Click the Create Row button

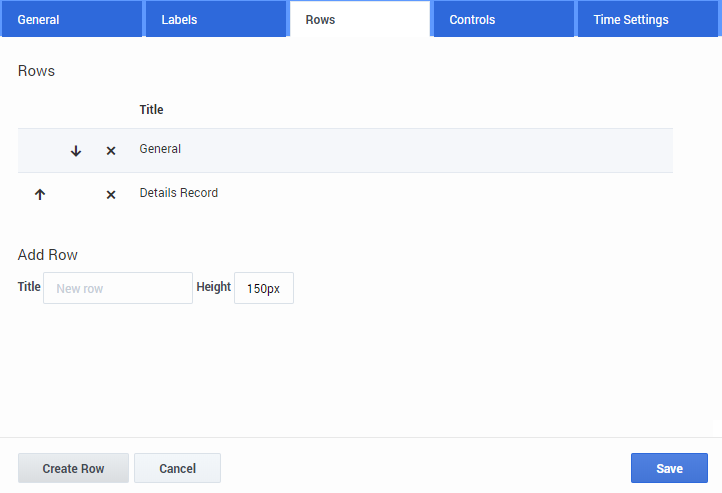pos(73,468)
